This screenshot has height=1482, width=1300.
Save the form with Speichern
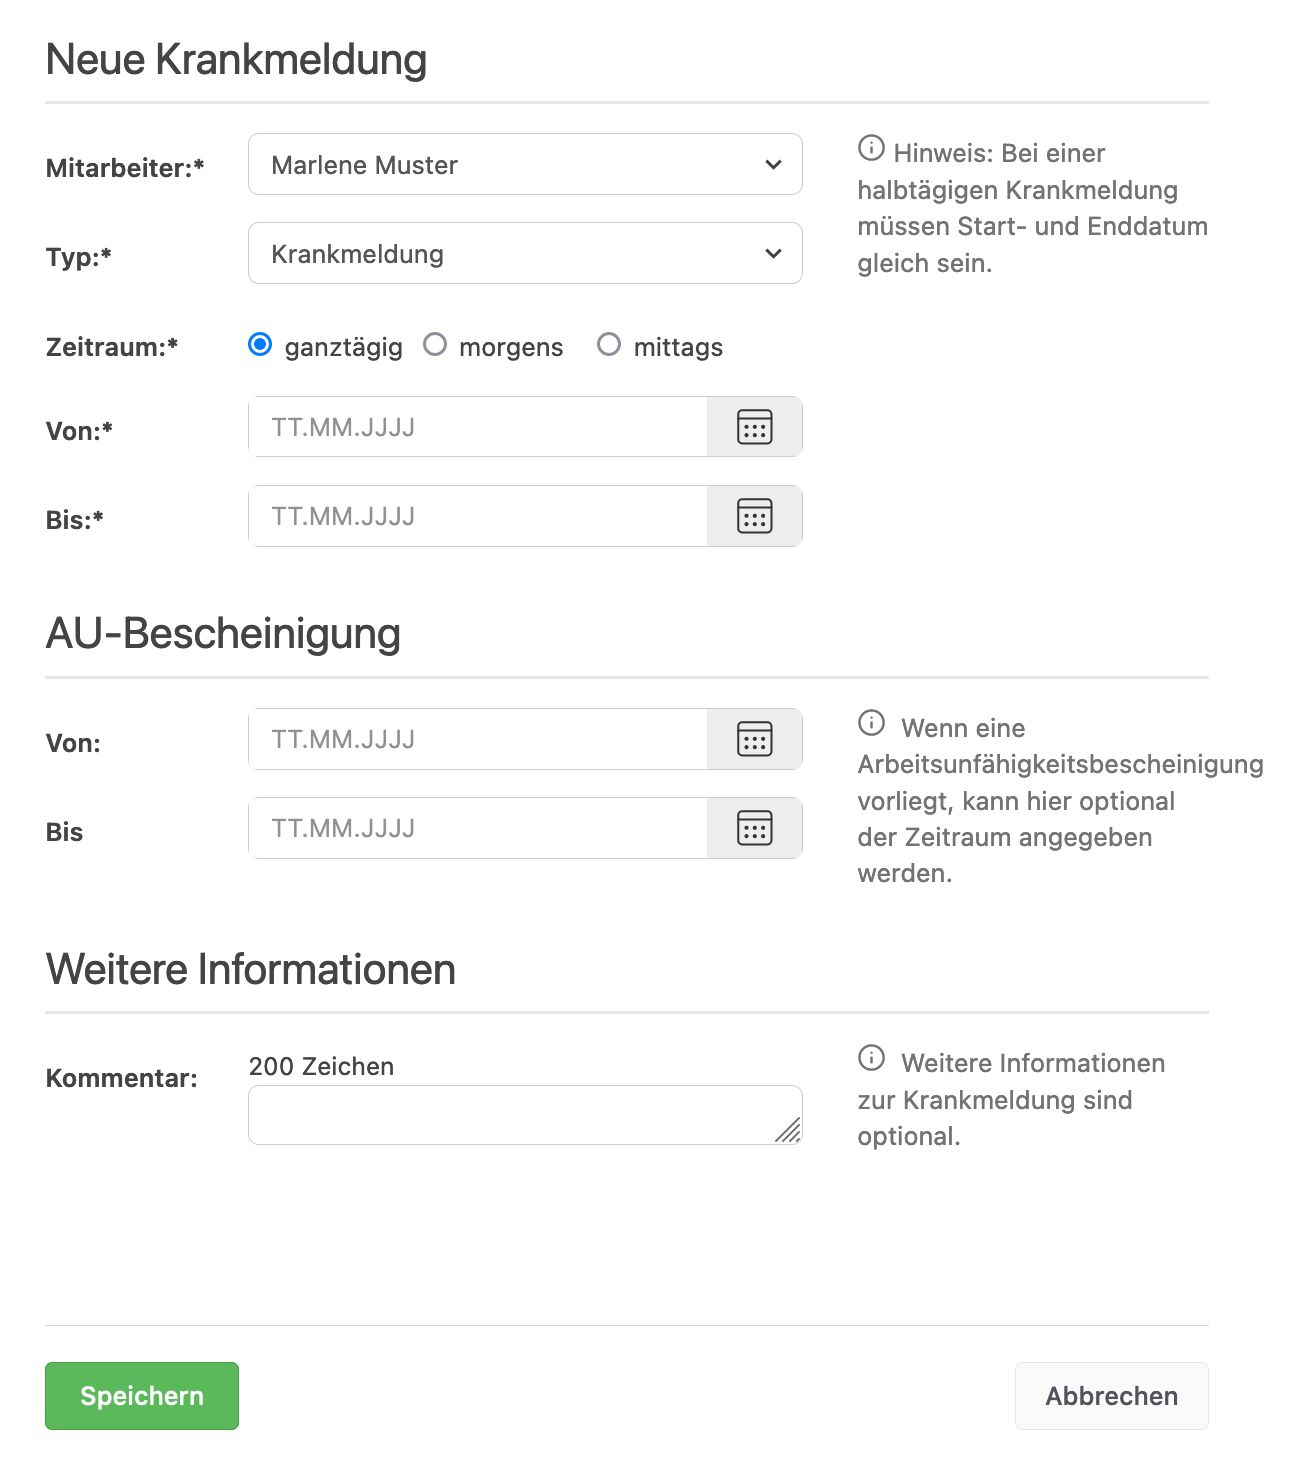pyautogui.click(x=142, y=1396)
